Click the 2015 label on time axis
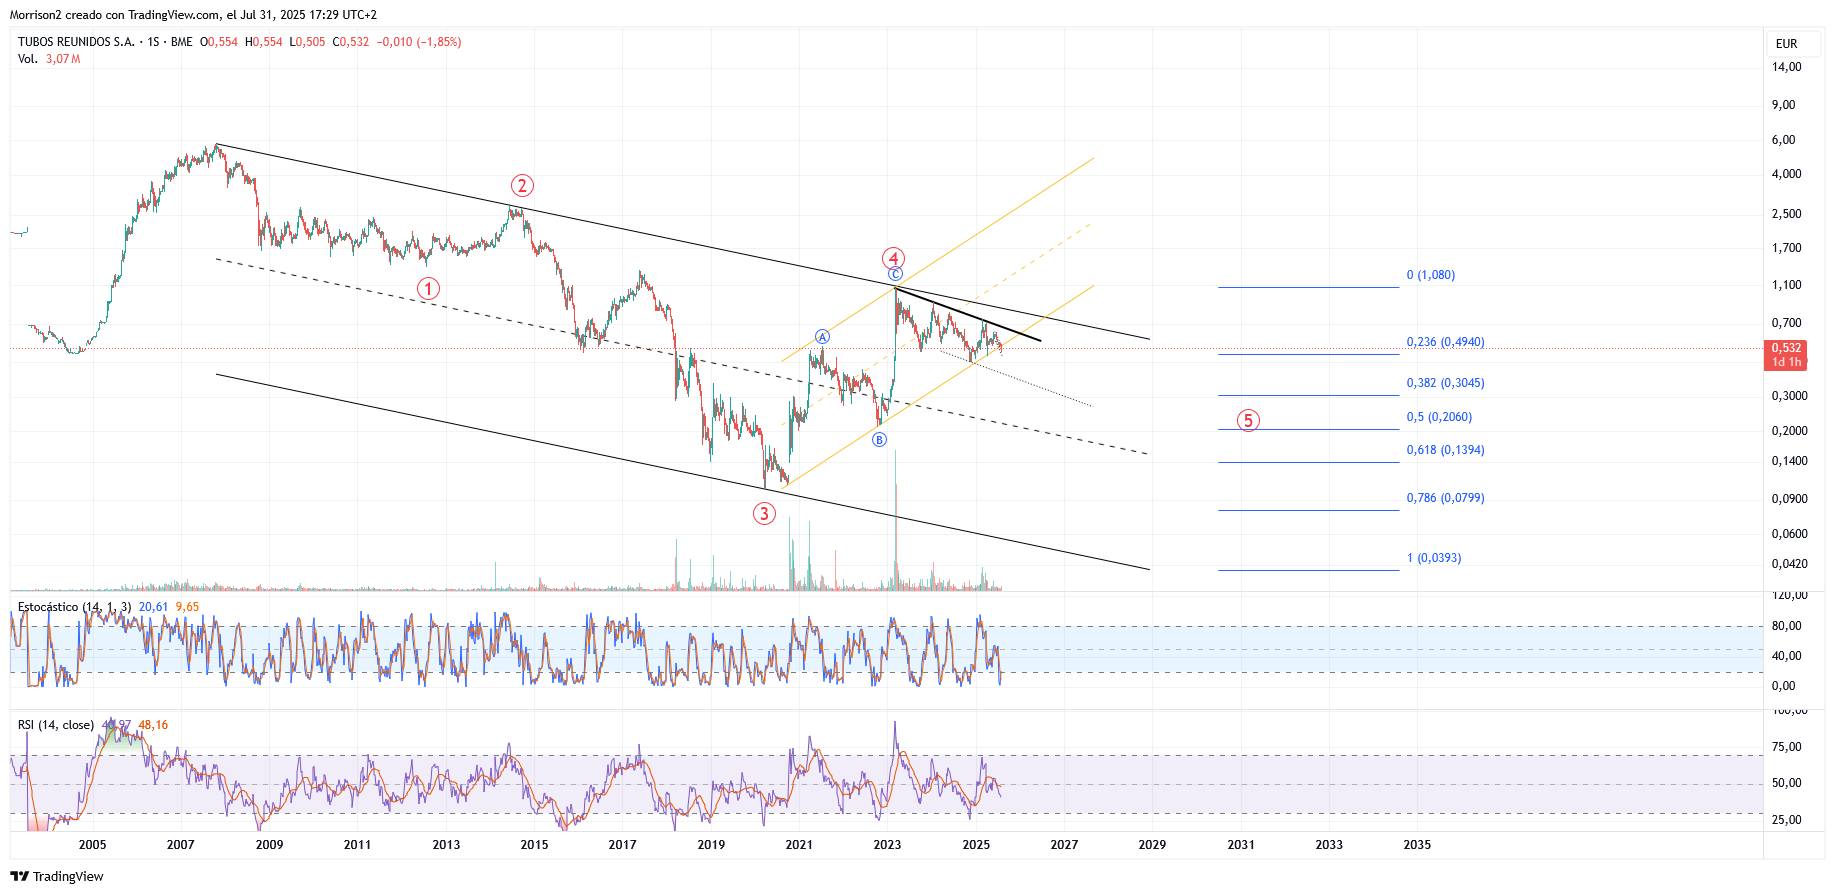This screenshot has height=894, width=1835. [x=534, y=845]
